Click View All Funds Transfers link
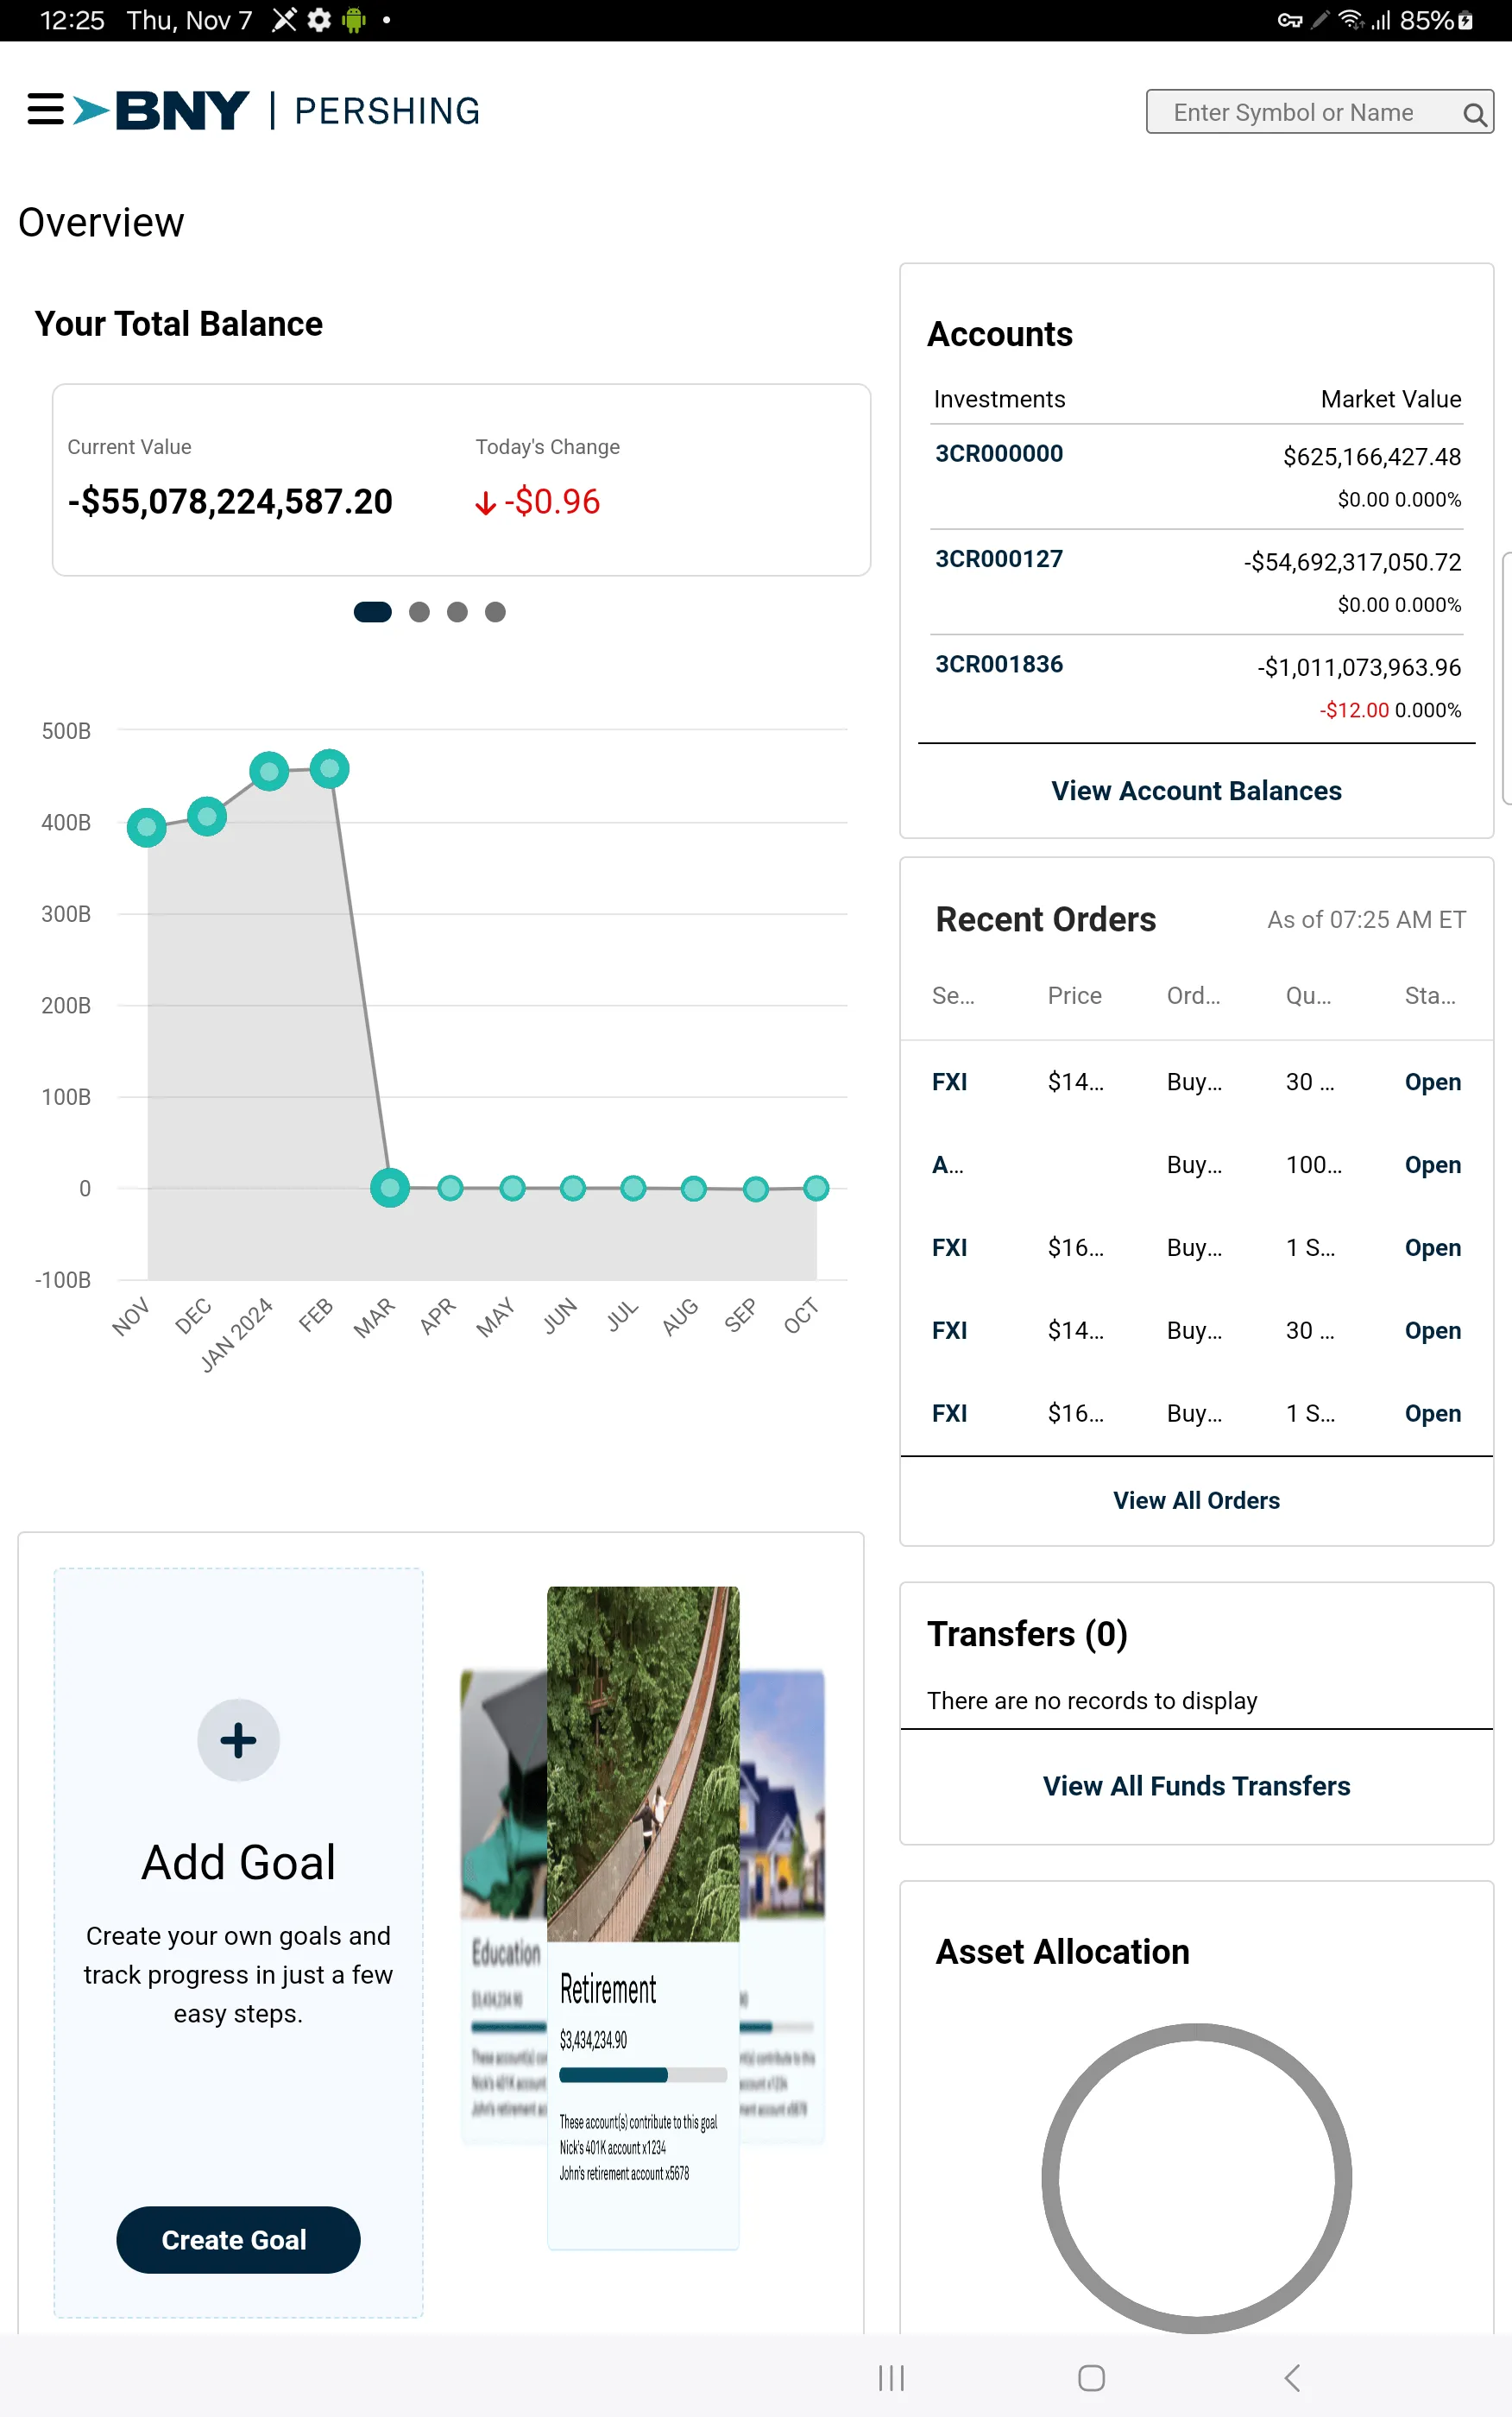This screenshot has width=1512, height=2417. click(x=1196, y=1786)
